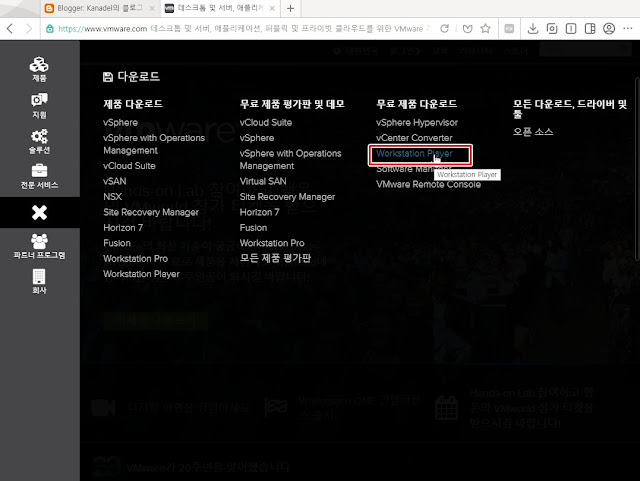The image size is (640, 481).
Task: Open vCloud Suite under 제품 다운로드
Action: coord(129,166)
